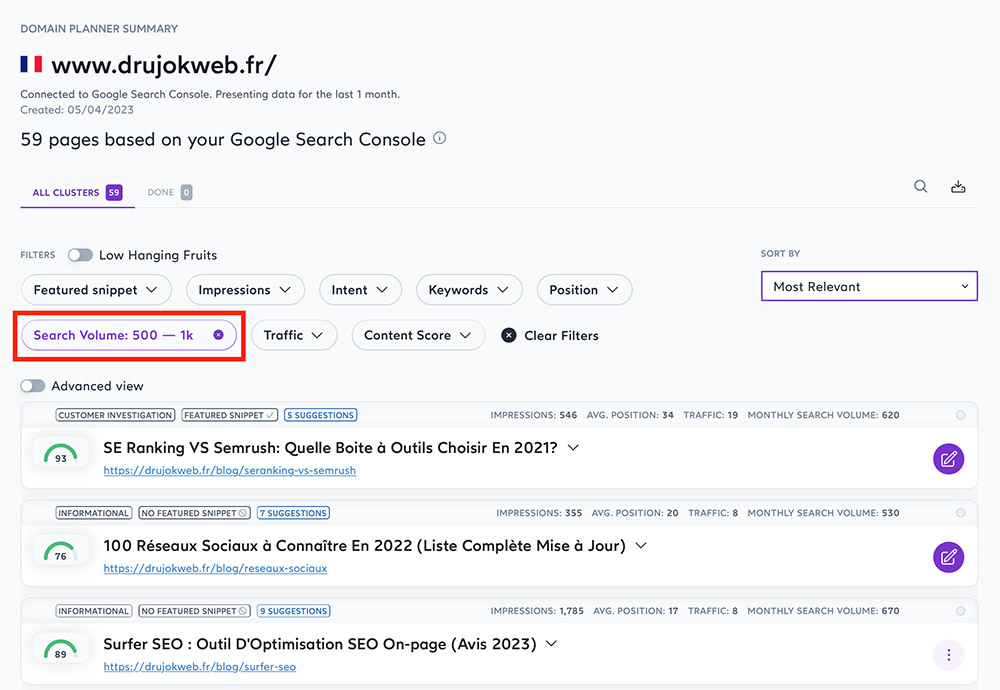
Task: Click the content score 76 gauge
Action: point(61,551)
